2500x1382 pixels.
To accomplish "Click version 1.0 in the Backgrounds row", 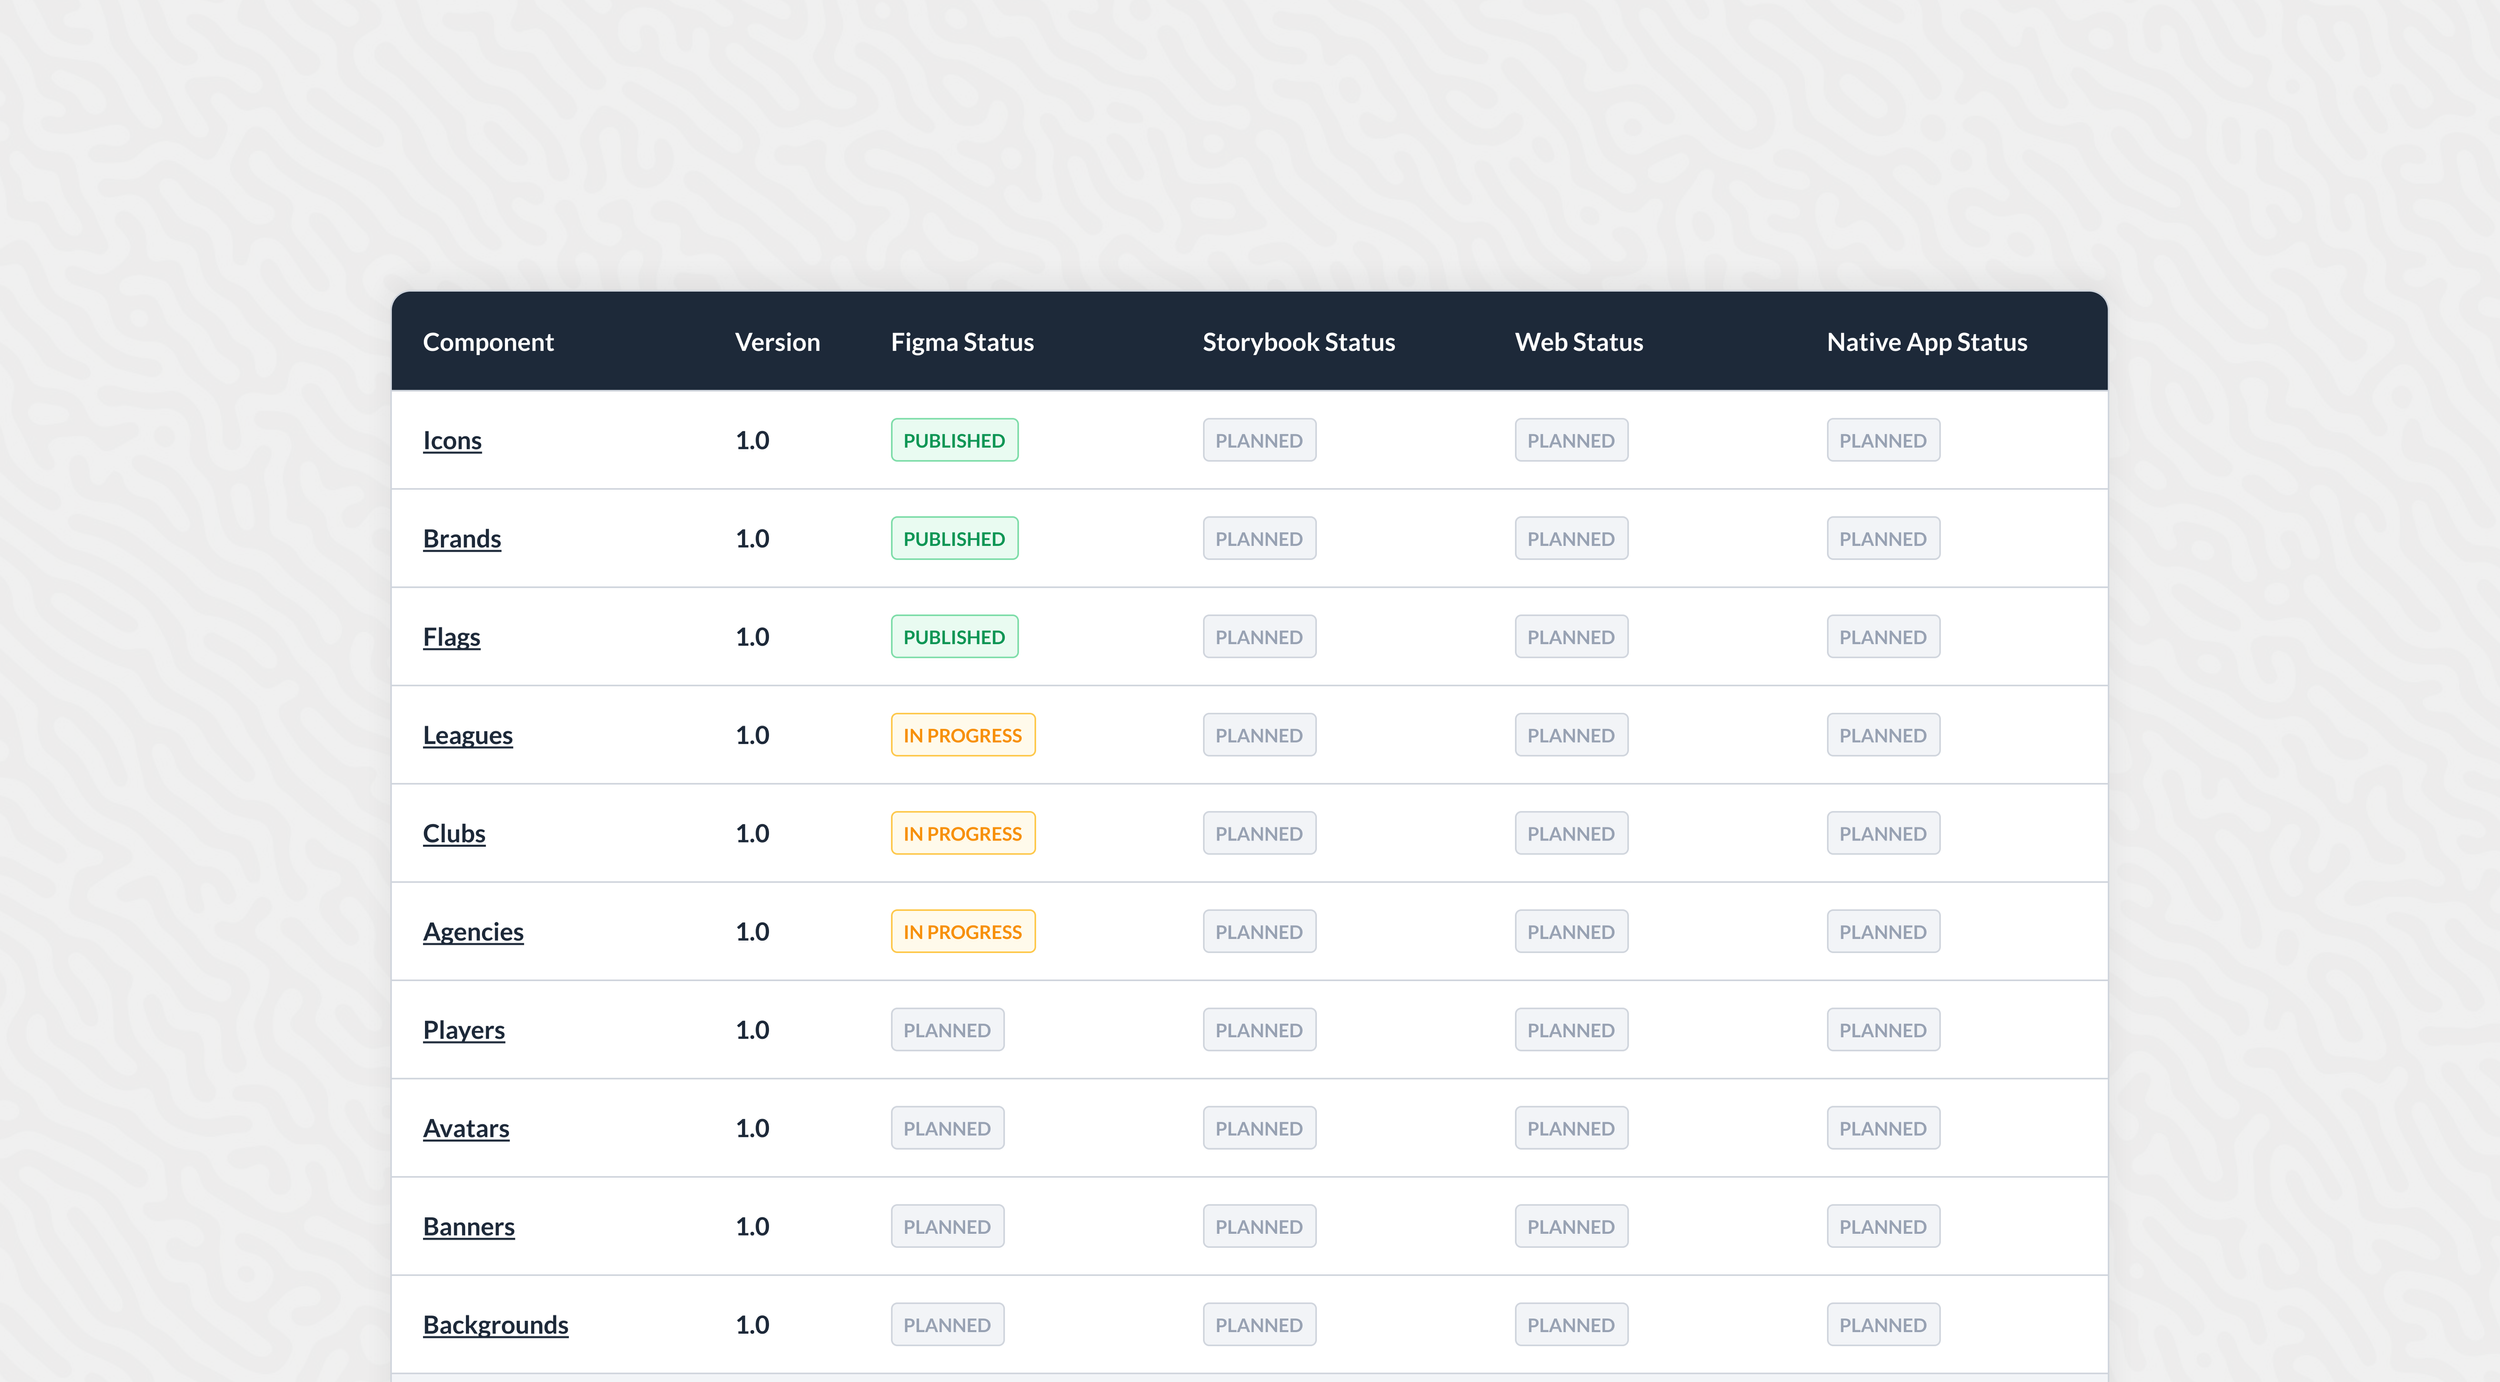I will click(x=752, y=1324).
